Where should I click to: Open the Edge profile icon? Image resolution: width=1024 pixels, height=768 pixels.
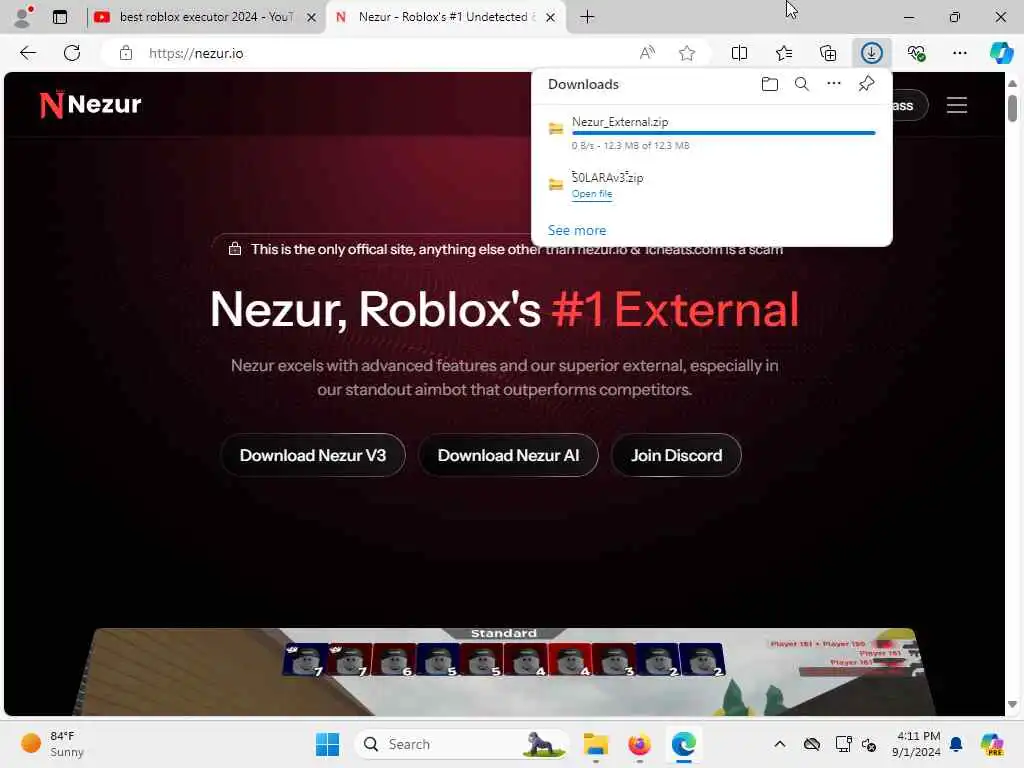(24, 17)
